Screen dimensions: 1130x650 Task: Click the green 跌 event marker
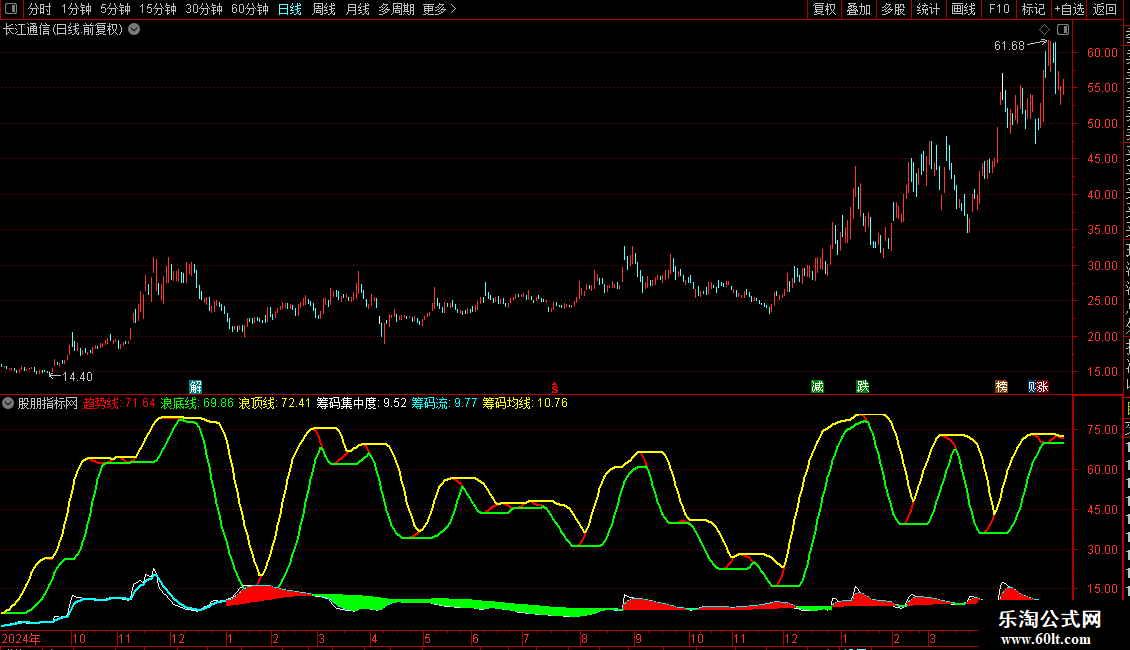click(863, 387)
